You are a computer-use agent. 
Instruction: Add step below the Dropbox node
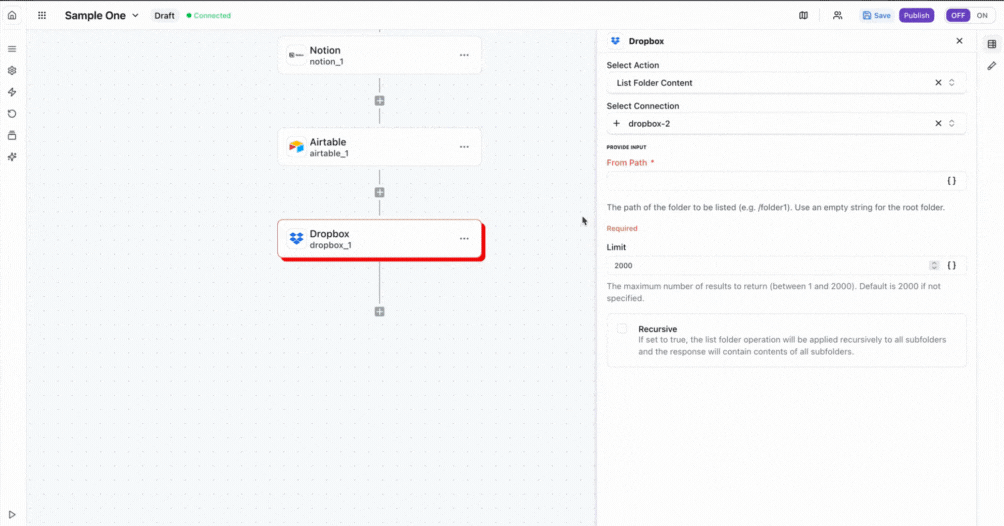(380, 311)
